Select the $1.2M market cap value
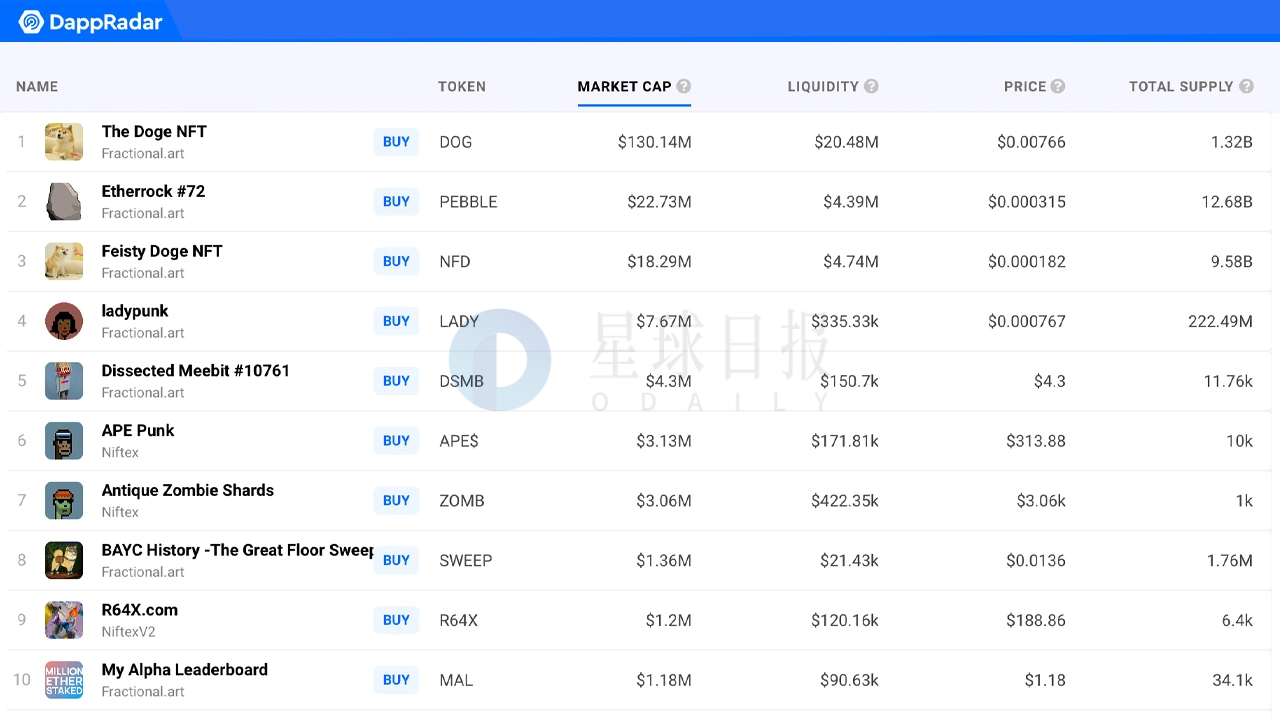1280x720 pixels. (x=668, y=620)
